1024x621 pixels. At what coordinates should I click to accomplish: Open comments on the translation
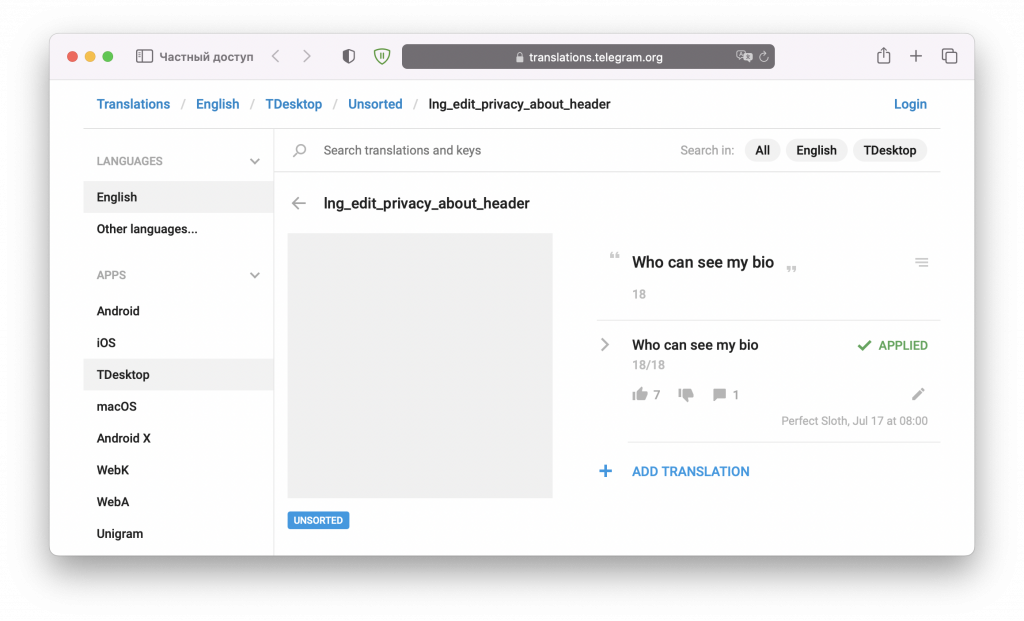click(x=719, y=394)
